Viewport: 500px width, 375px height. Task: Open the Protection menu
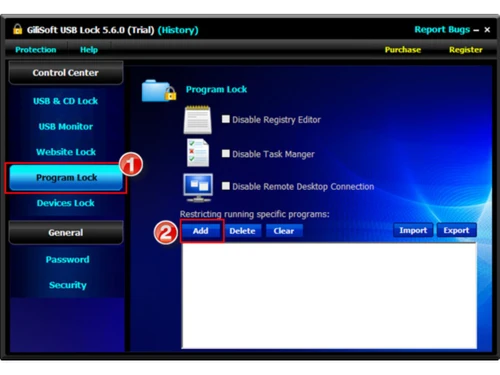[36, 50]
